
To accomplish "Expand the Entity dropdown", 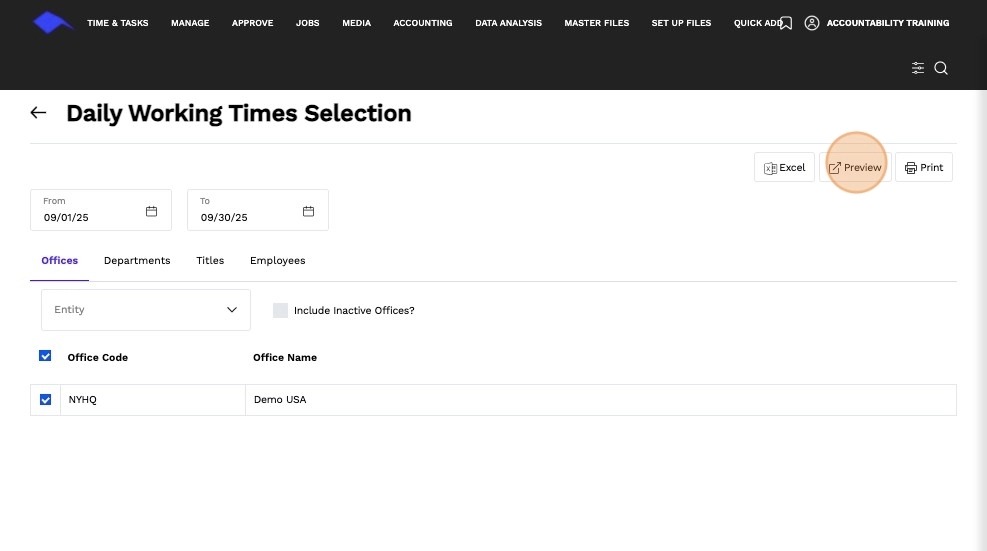I will [x=145, y=310].
